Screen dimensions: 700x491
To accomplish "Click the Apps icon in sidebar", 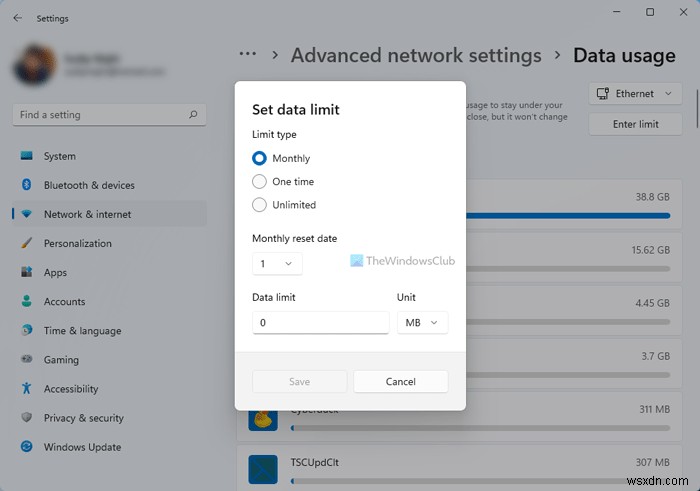I will pyautogui.click(x=26, y=272).
